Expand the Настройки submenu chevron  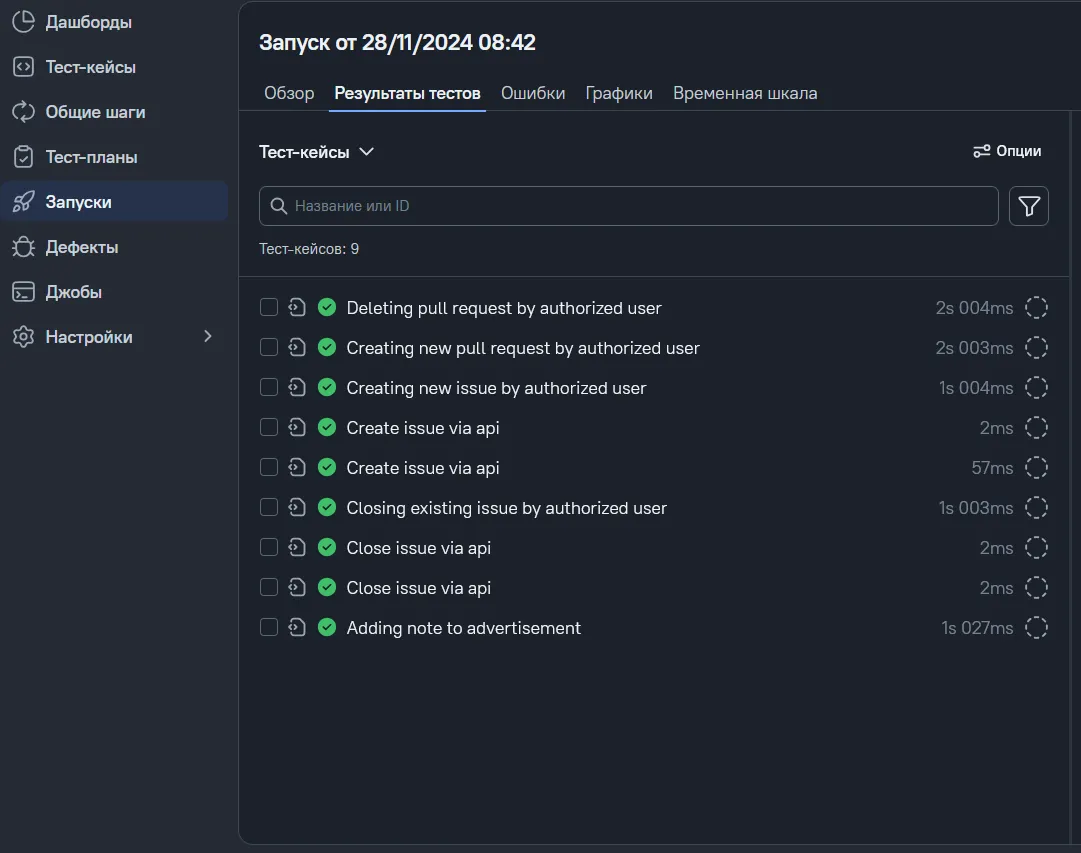coord(208,337)
